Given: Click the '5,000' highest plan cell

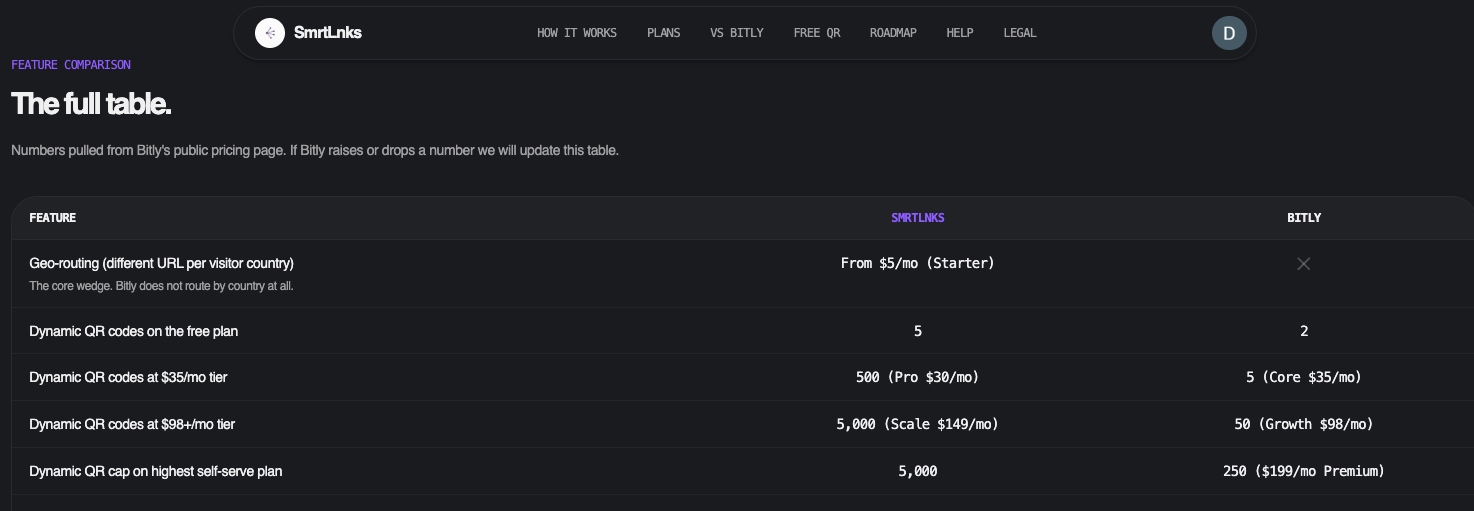Looking at the screenshot, I should click(918, 472).
